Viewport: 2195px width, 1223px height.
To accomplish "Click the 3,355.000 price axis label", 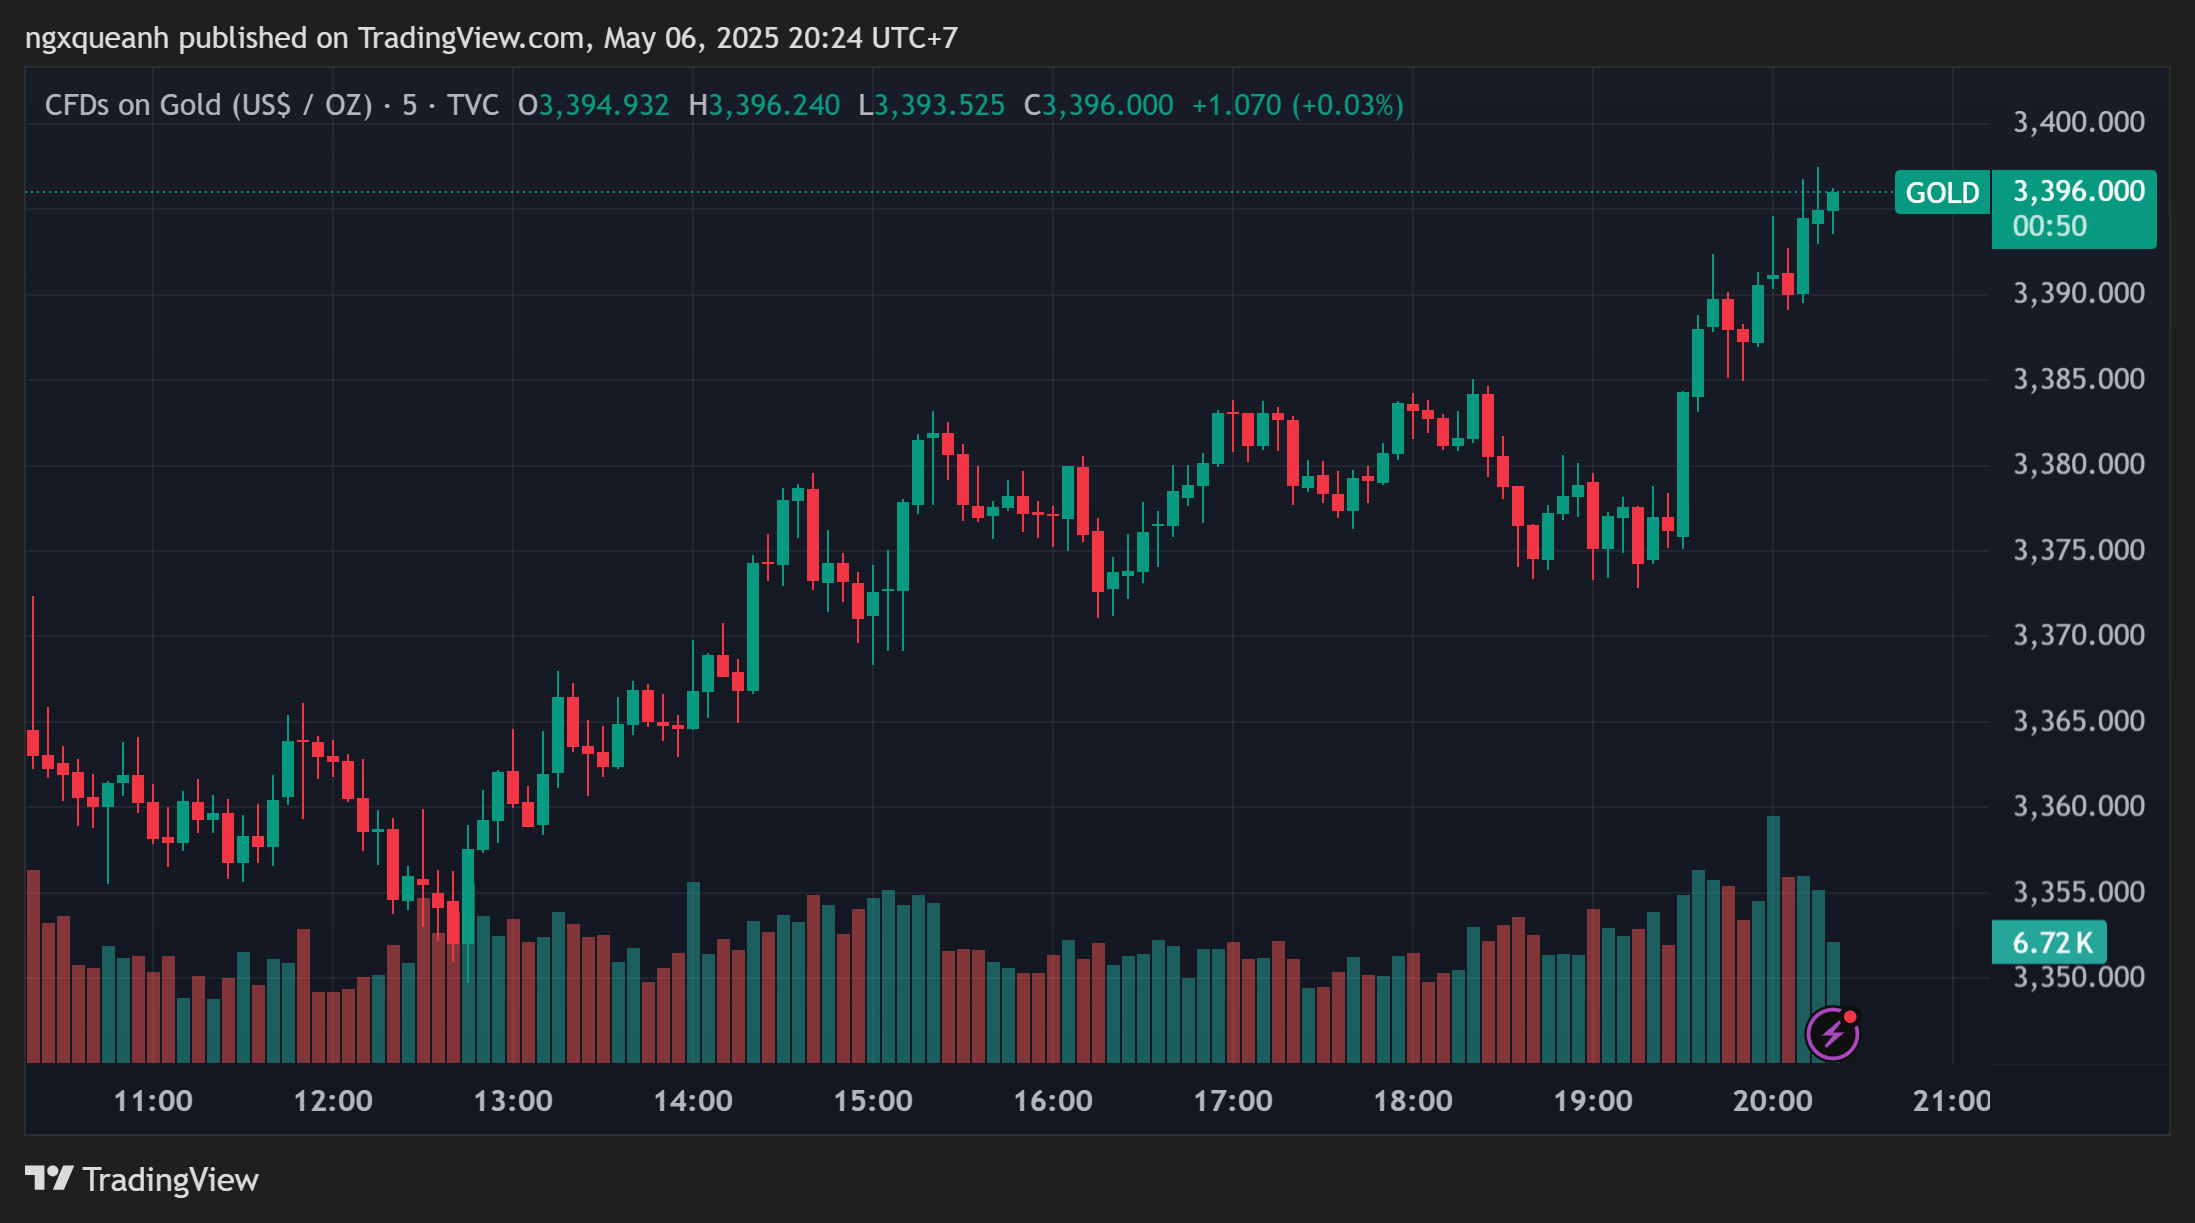I will click(2079, 892).
